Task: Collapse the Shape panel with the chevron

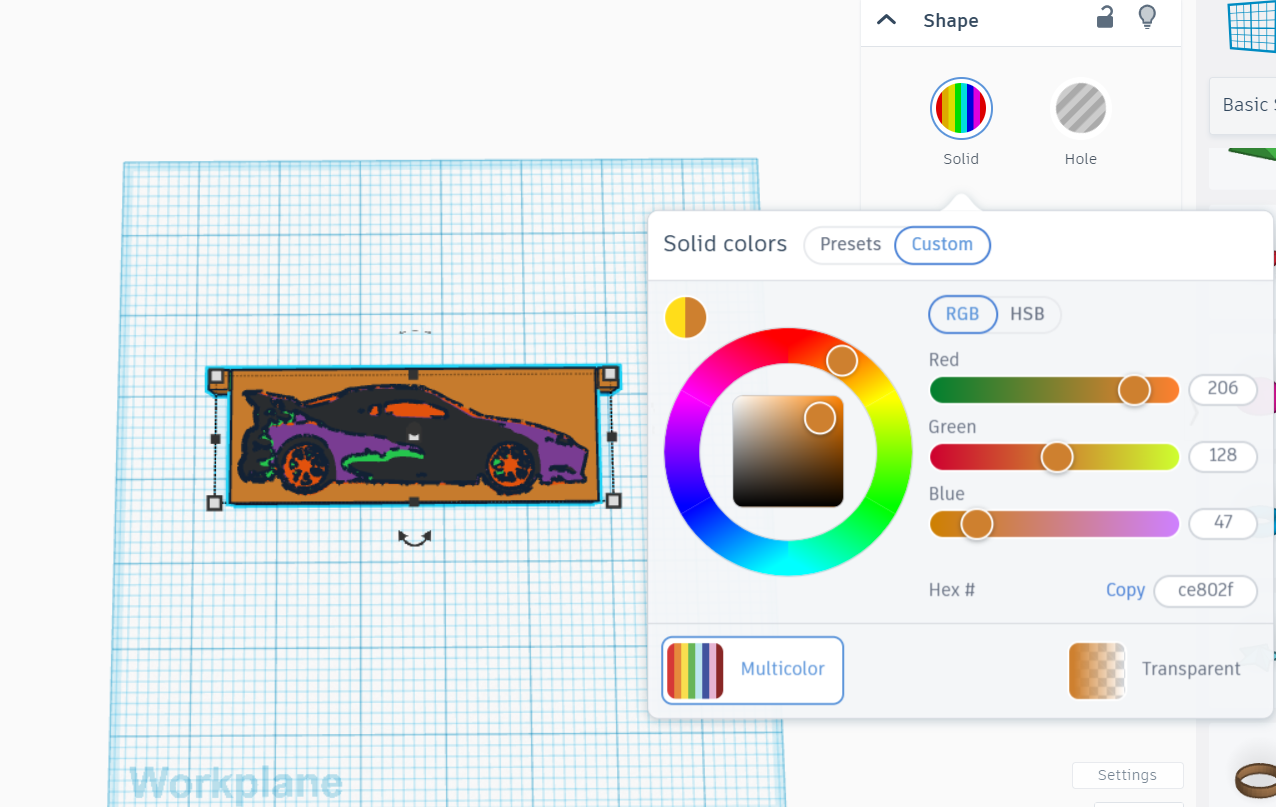Action: tap(886, 19)
